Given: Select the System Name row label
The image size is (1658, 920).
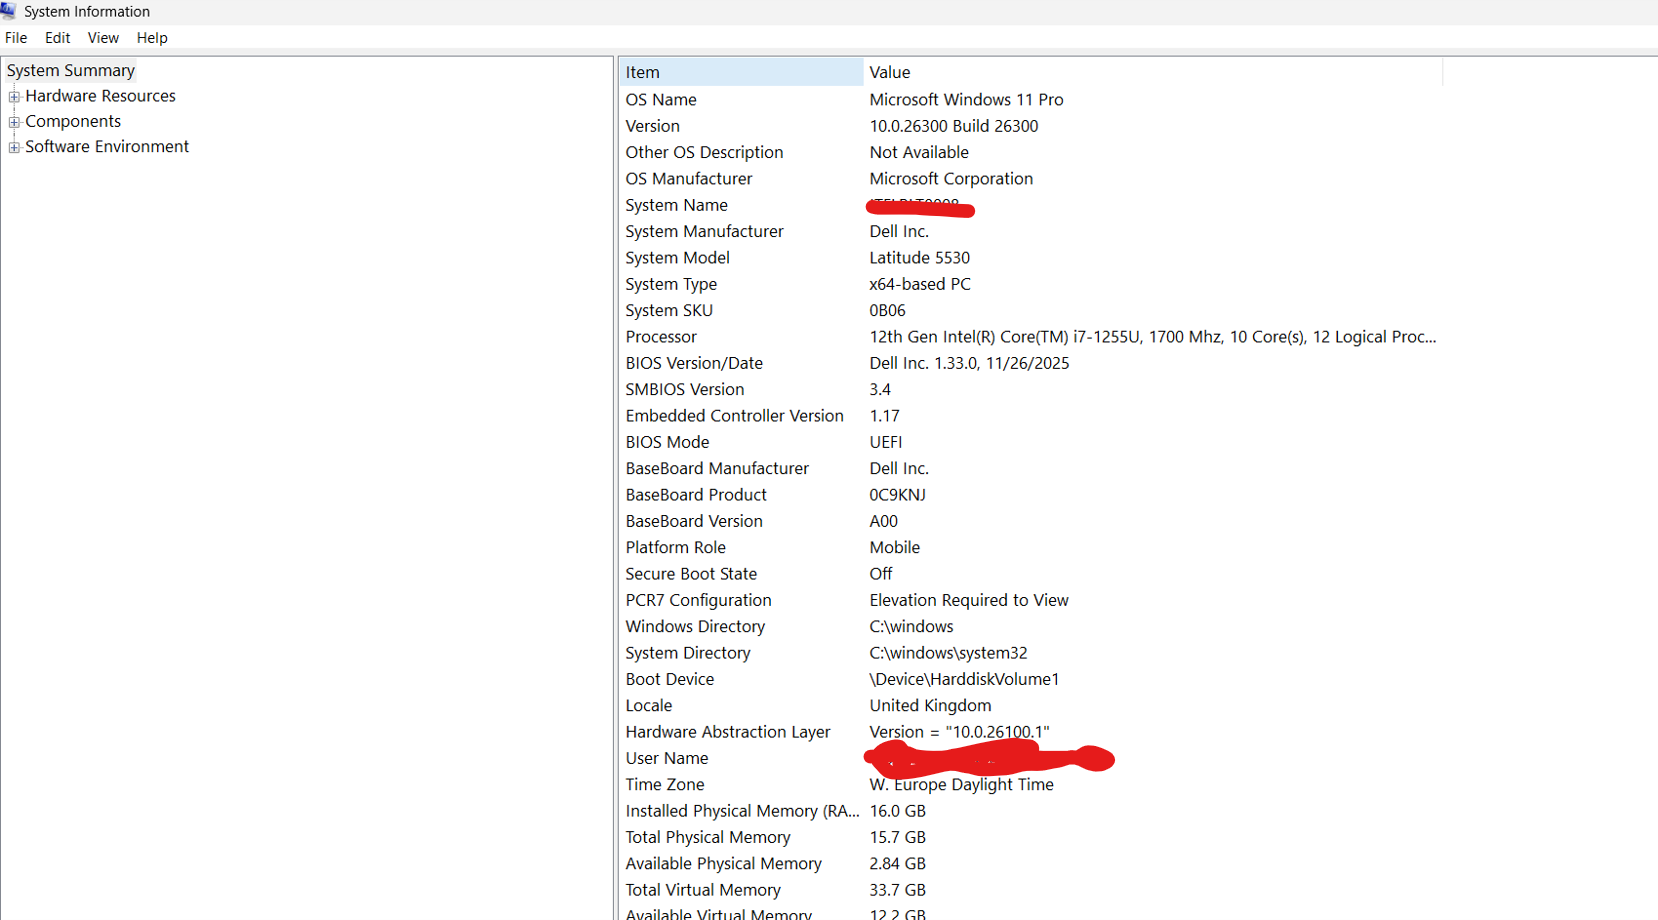Looking at the screenshot, I should pyautogui.click(x=677, y=205).
